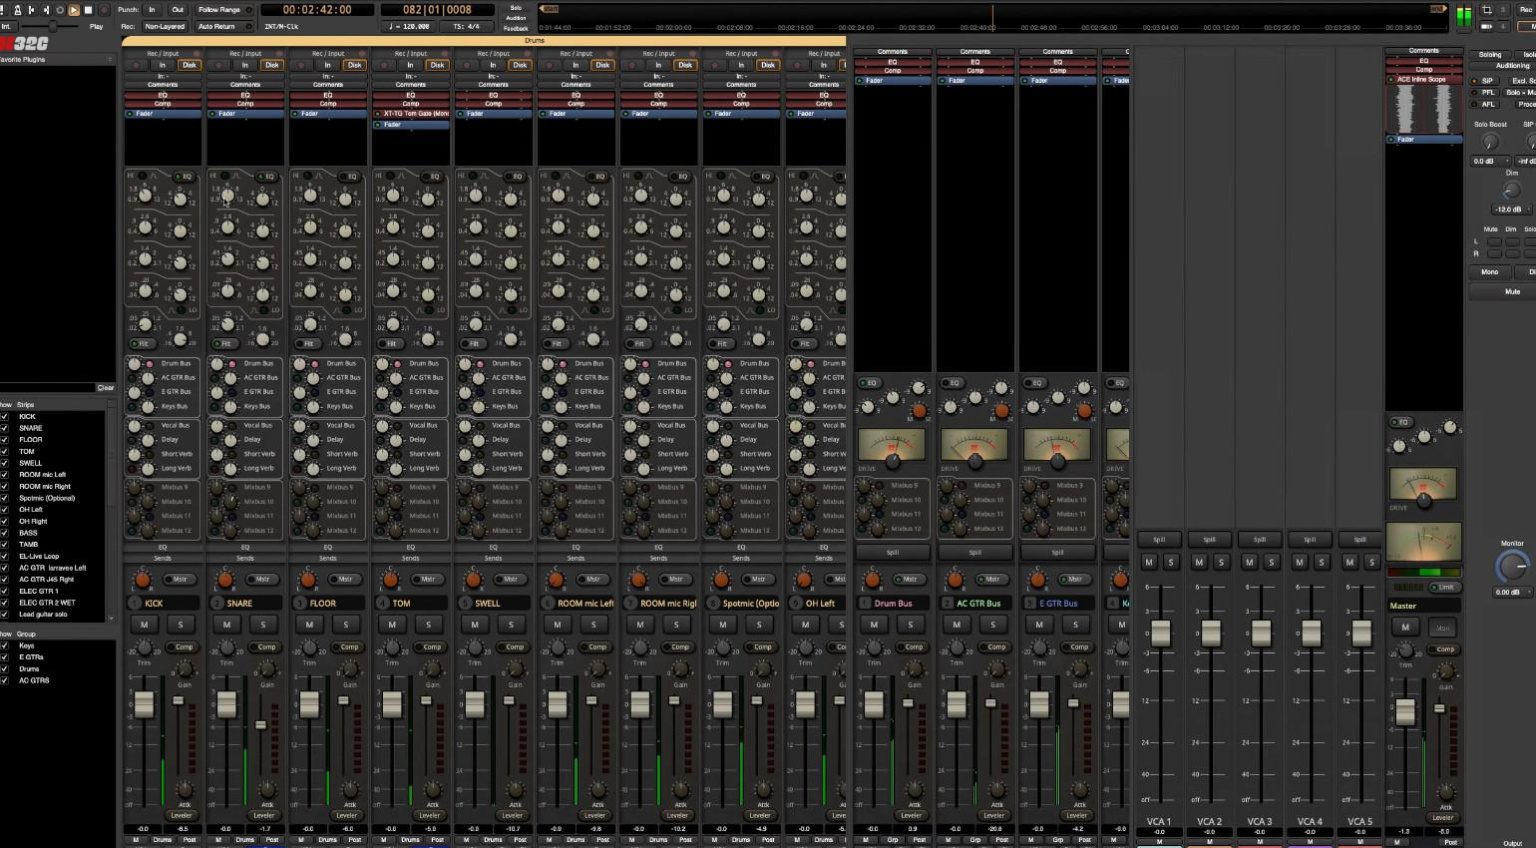Viewport: 1536px width, 848px height.
Task: Click the orange pan knob on the SNARE strip
Action: click(225, 580)
